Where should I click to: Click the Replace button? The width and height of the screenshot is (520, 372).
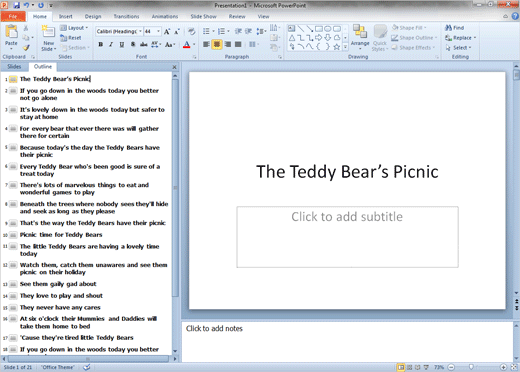(460, 38)
